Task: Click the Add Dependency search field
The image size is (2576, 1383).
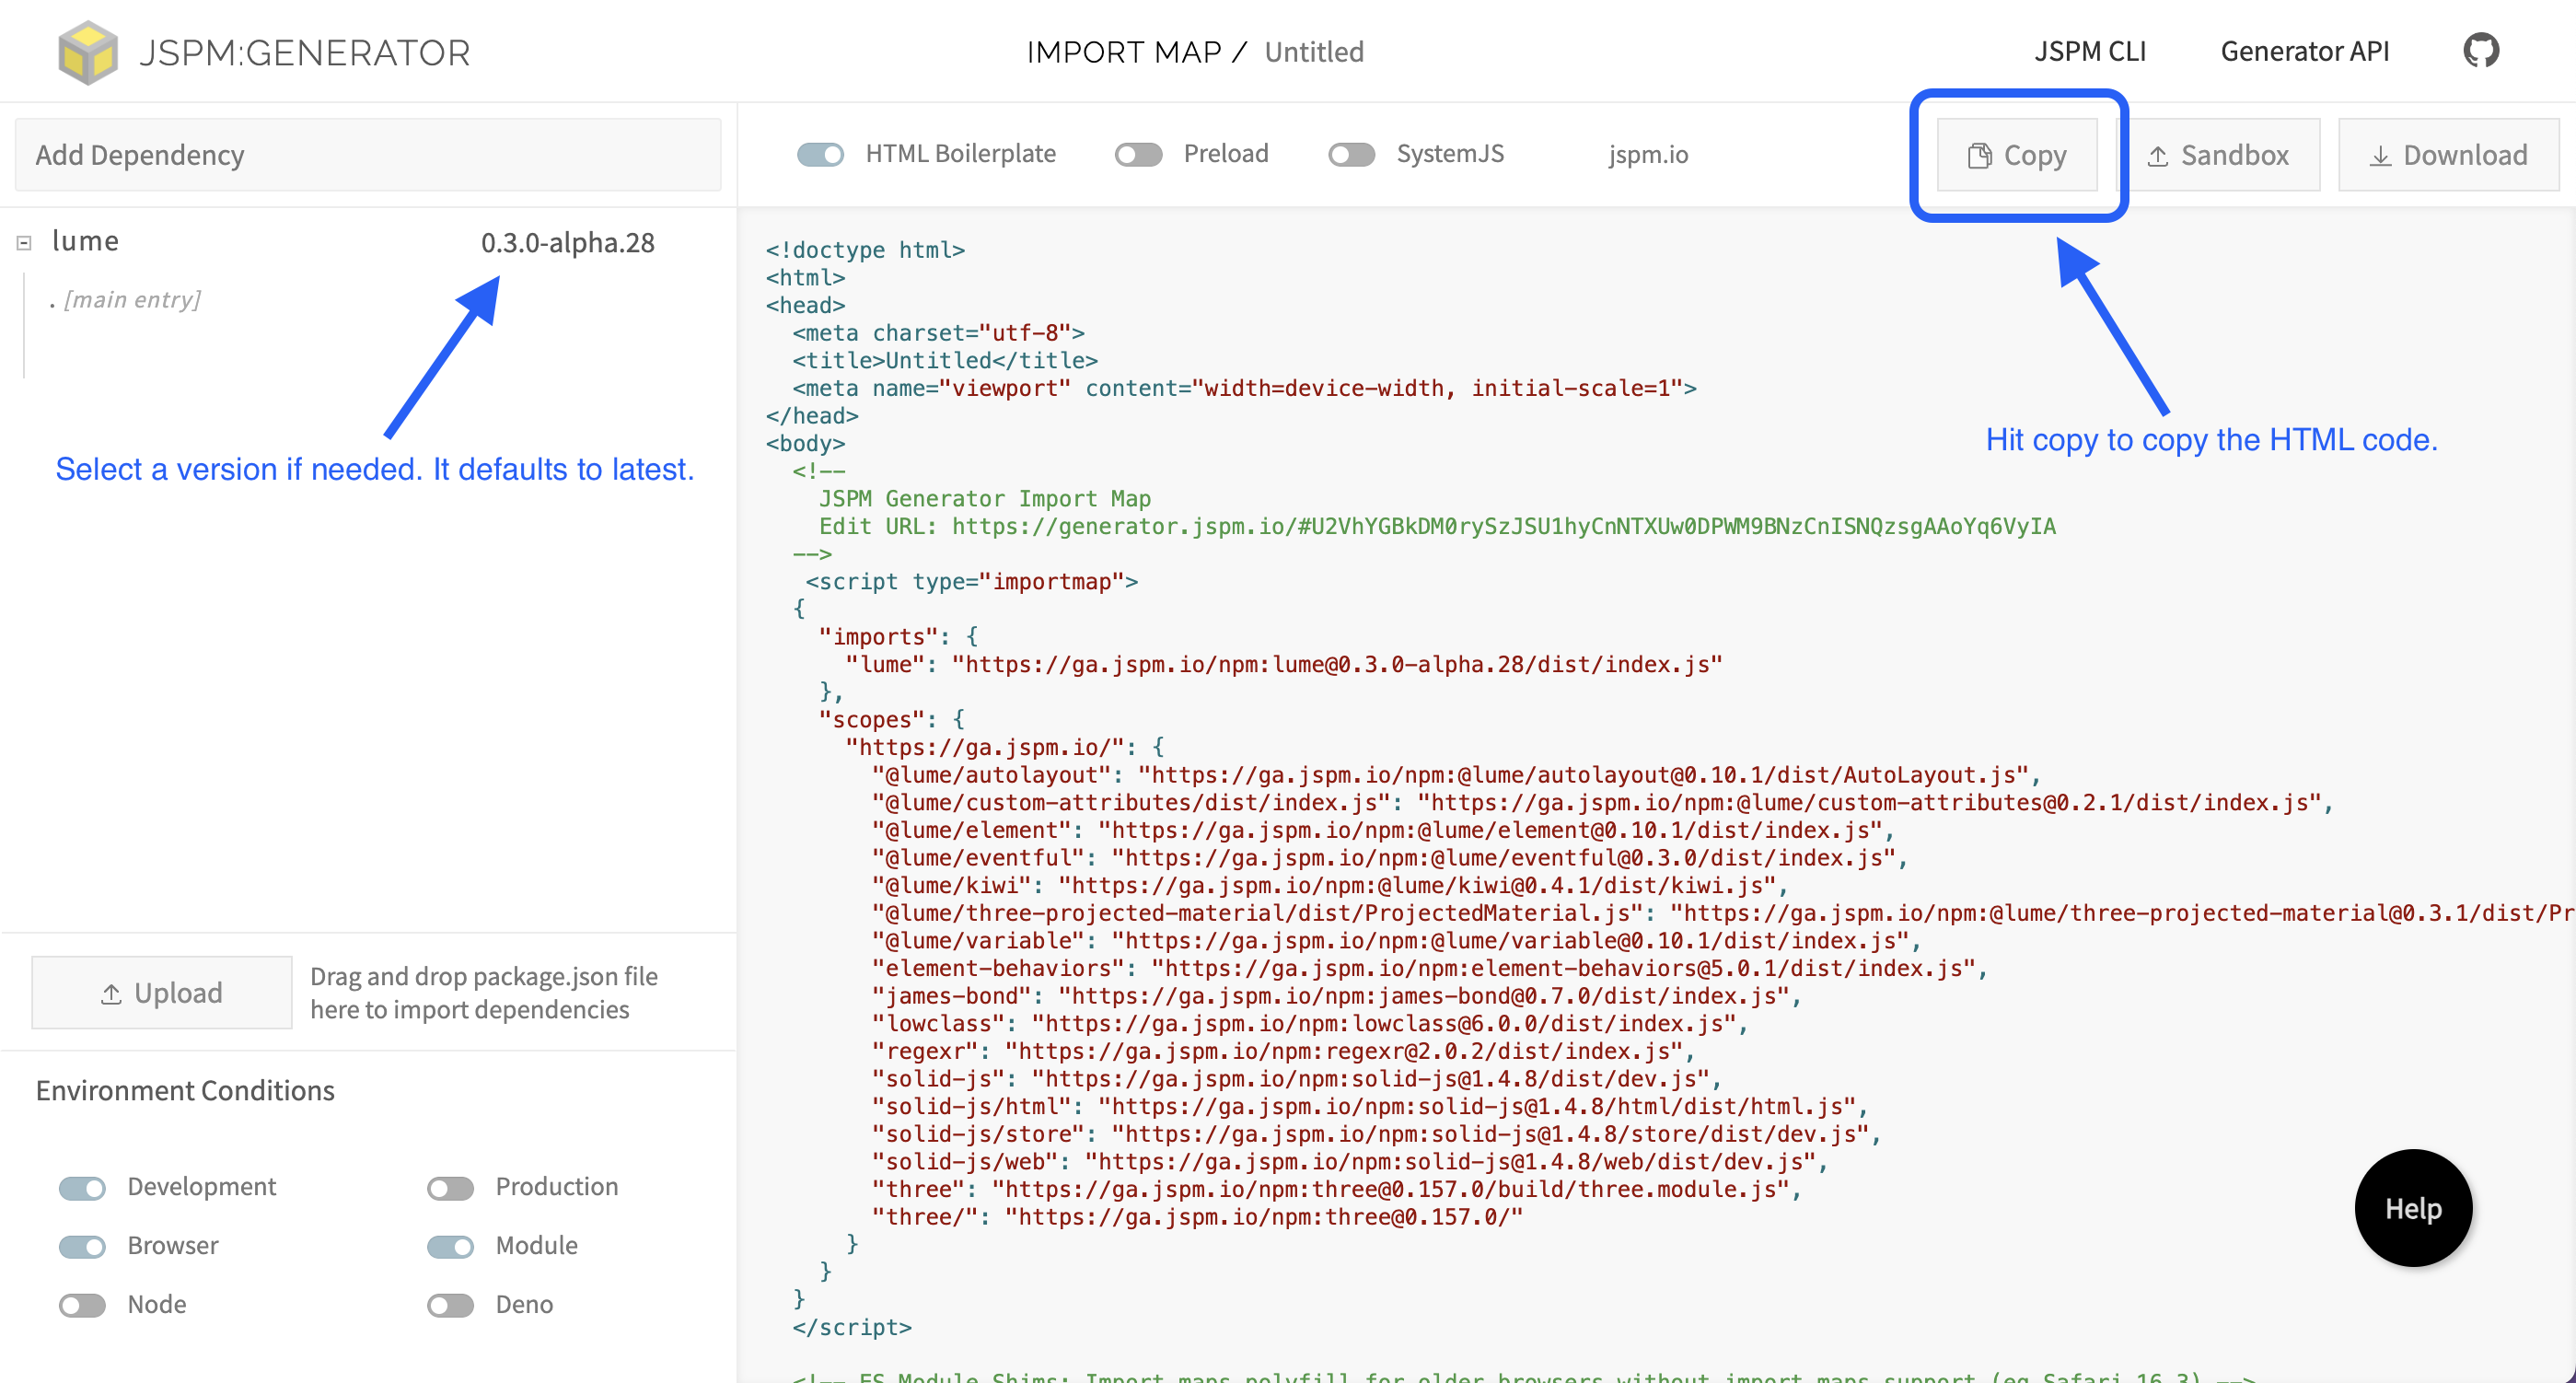Action: click(x=367, y=154)
